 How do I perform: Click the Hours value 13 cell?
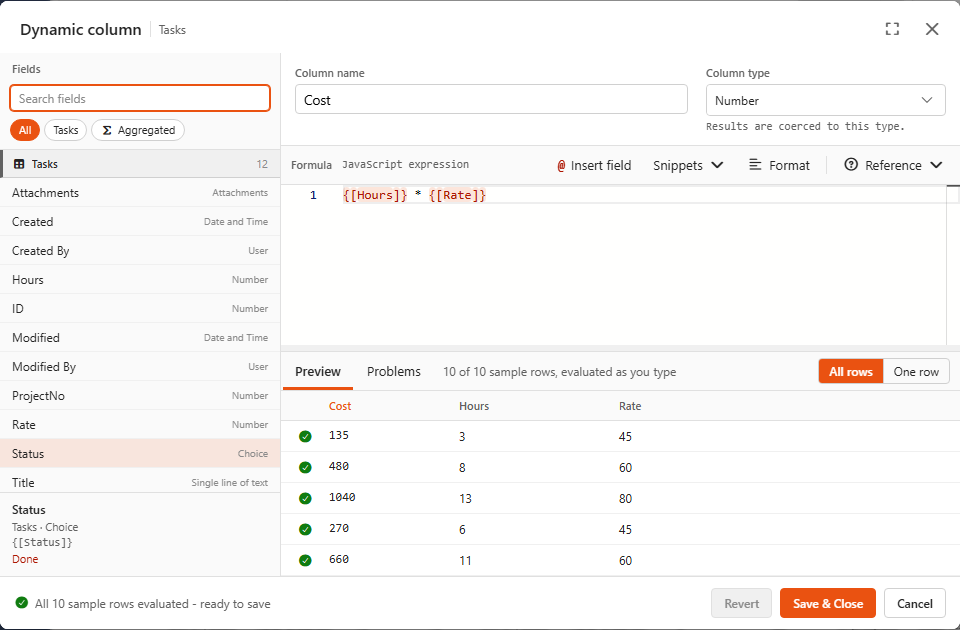(x=465, y=498)
